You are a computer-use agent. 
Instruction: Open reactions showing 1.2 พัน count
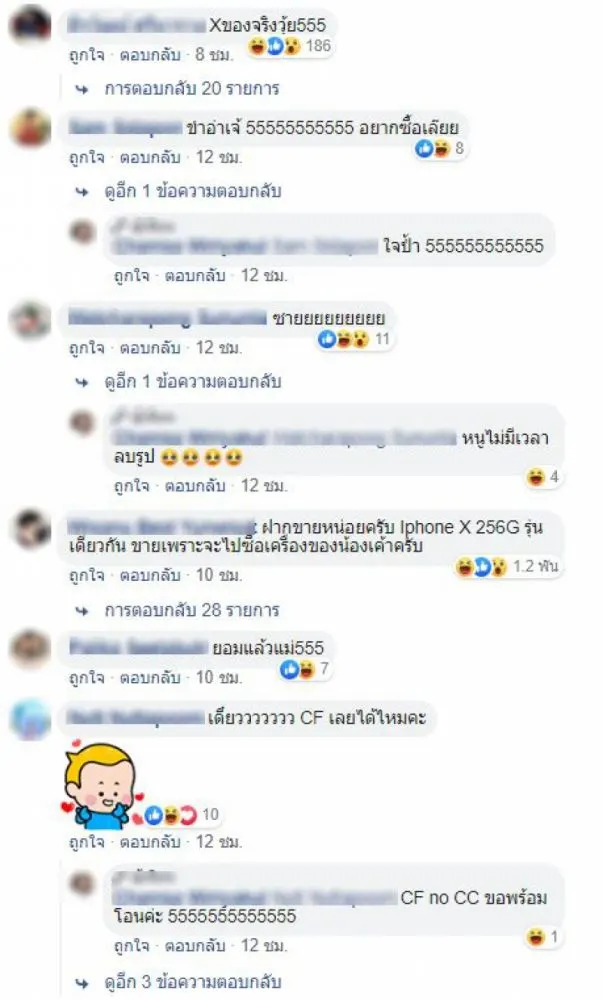(x=507, y=566)
